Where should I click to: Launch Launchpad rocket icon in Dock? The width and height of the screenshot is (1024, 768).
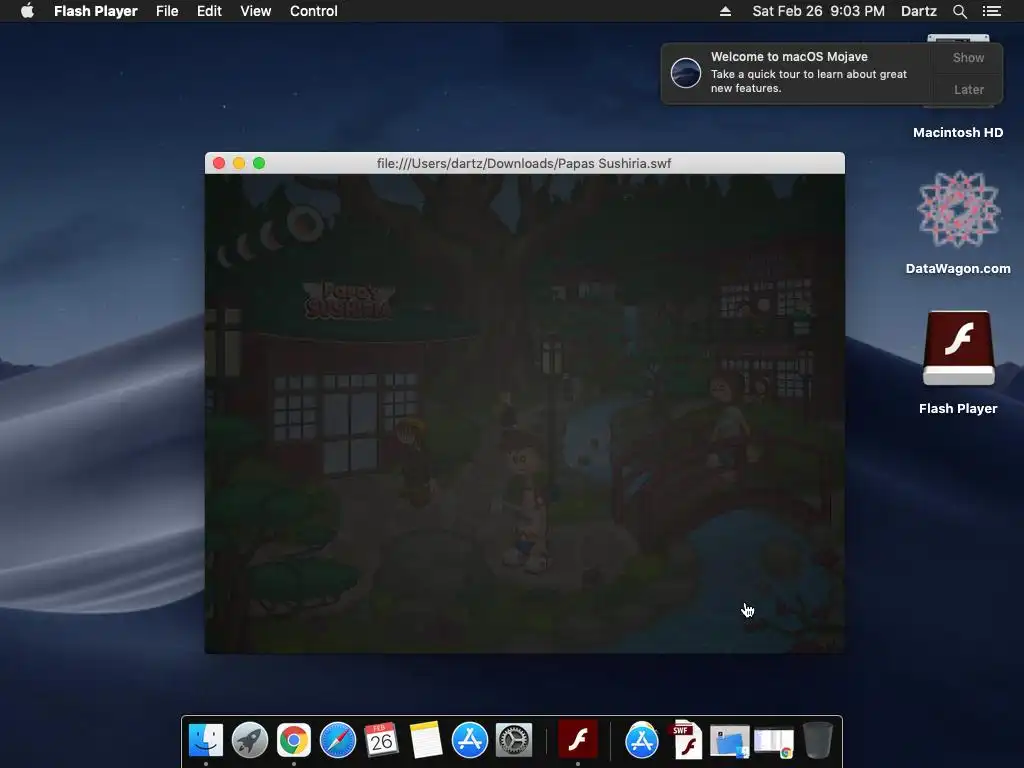[249, 741]
